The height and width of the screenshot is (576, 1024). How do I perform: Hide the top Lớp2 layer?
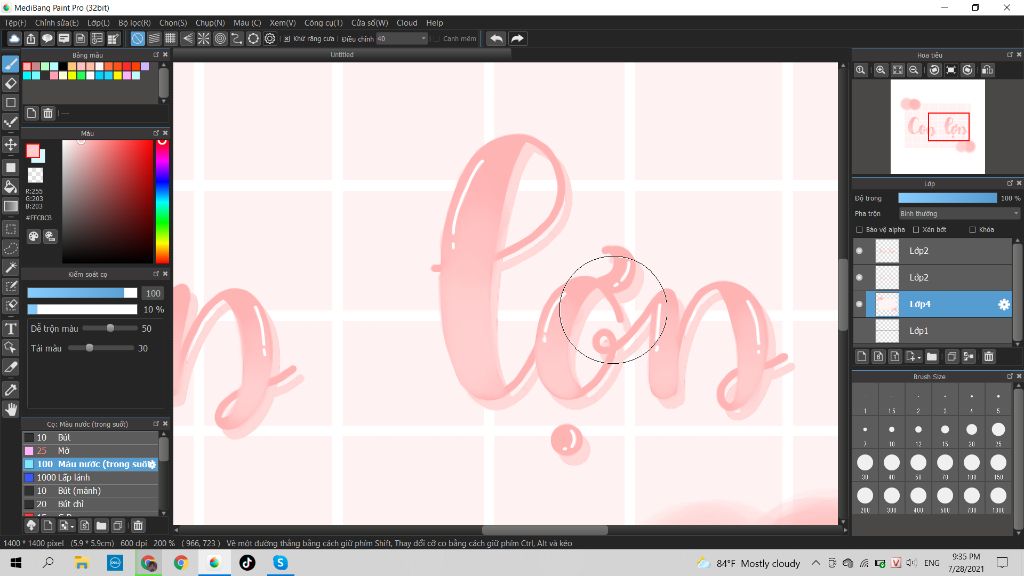(859, 251)
